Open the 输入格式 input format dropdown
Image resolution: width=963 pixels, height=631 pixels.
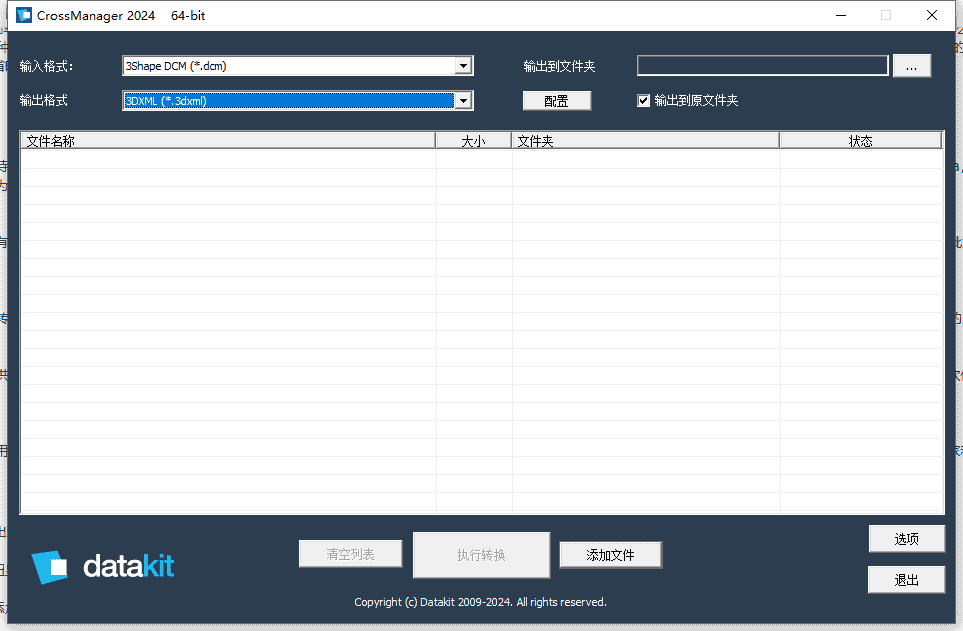290,65
